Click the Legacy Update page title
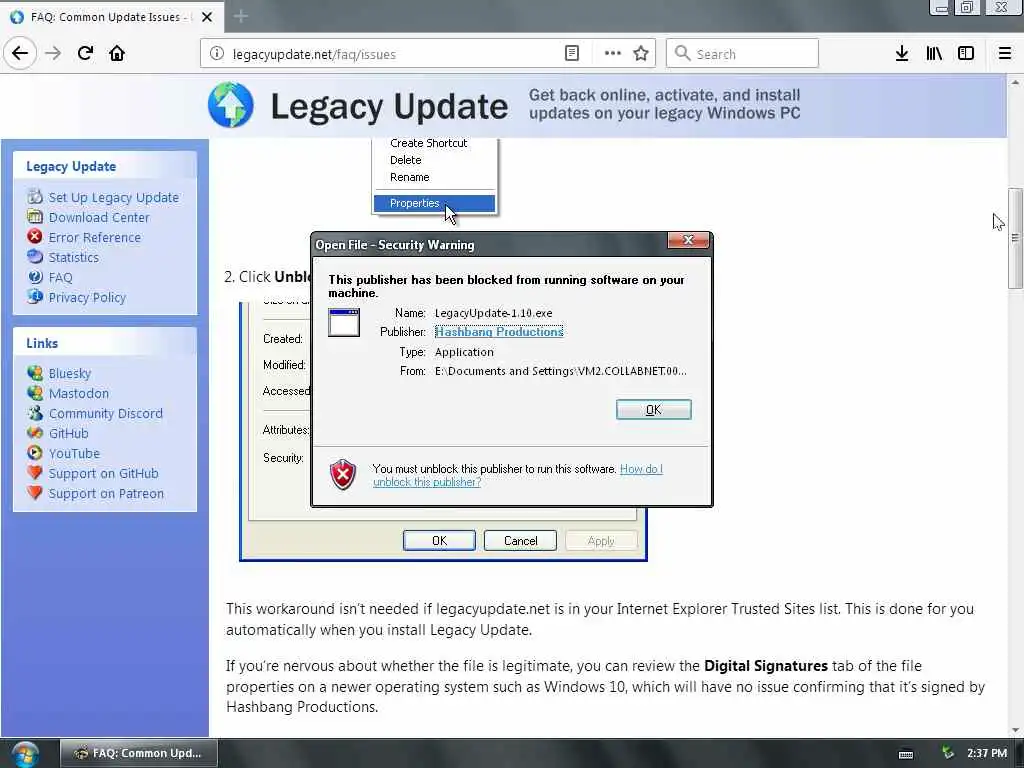The image size is (1024, 768). click(389, 106)
